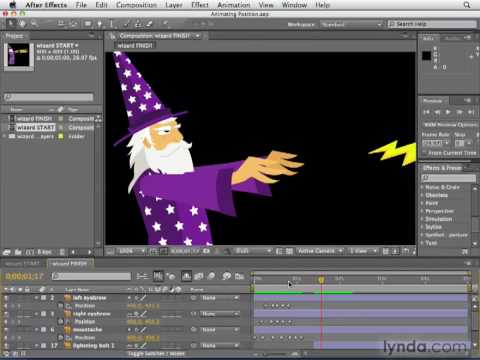Select the Type text tool

[x=111, y=24]
